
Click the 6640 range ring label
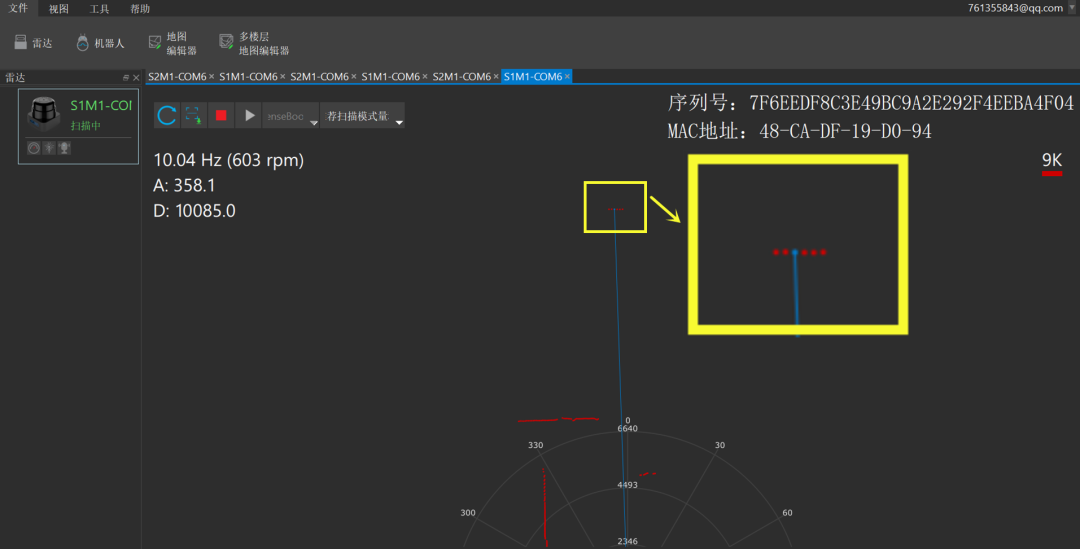click(x=627, y=428)
